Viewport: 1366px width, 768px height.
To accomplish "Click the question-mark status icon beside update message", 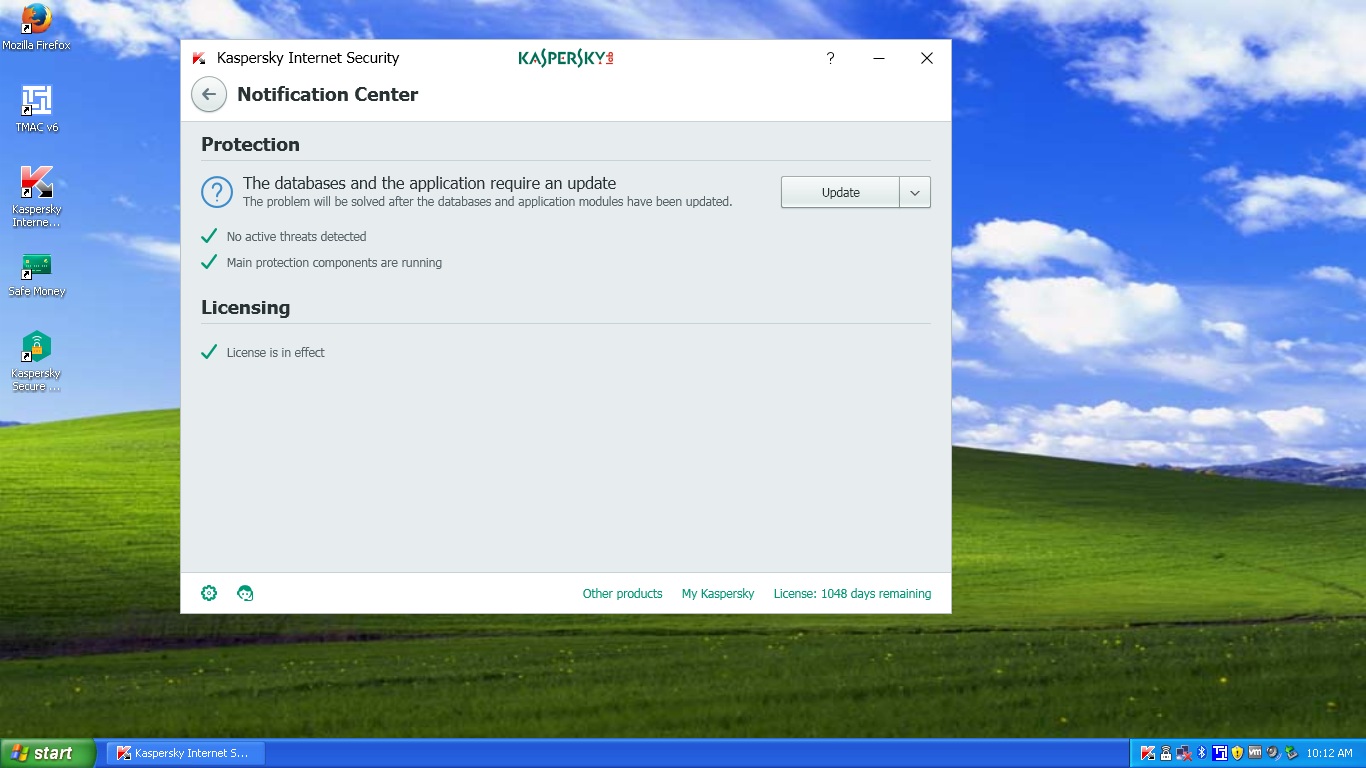I will pos(217,192).
